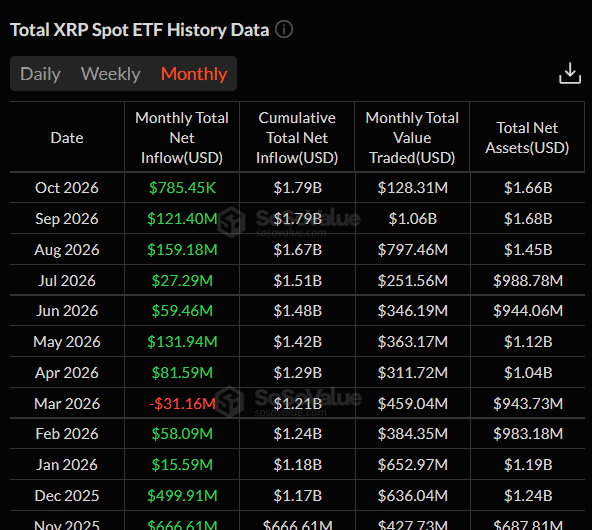Click the Apr 2026 date cell
This screenshot has width=592, height=530.
coord(67,373)
